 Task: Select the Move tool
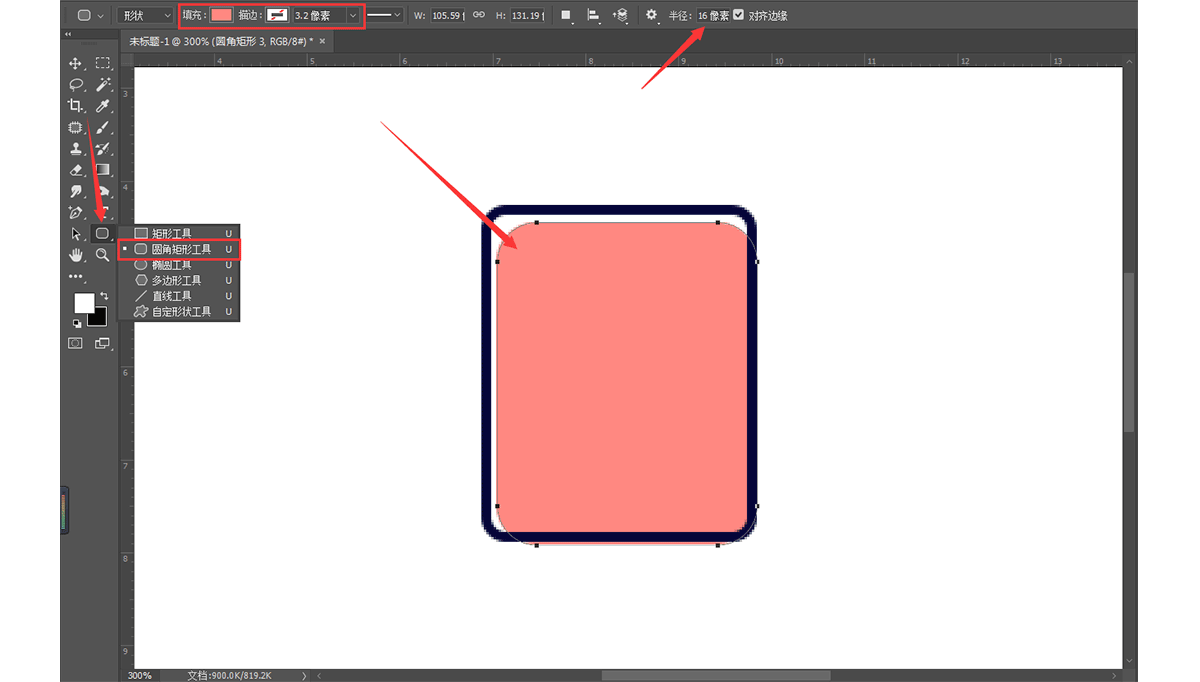pyautogui.click(x=76, y=63)
